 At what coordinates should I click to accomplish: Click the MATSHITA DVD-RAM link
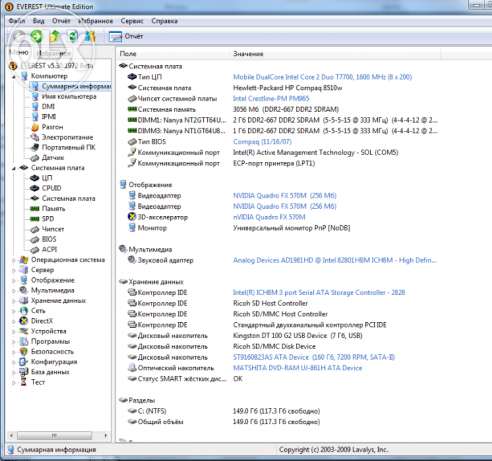click(x=297, y=368)
